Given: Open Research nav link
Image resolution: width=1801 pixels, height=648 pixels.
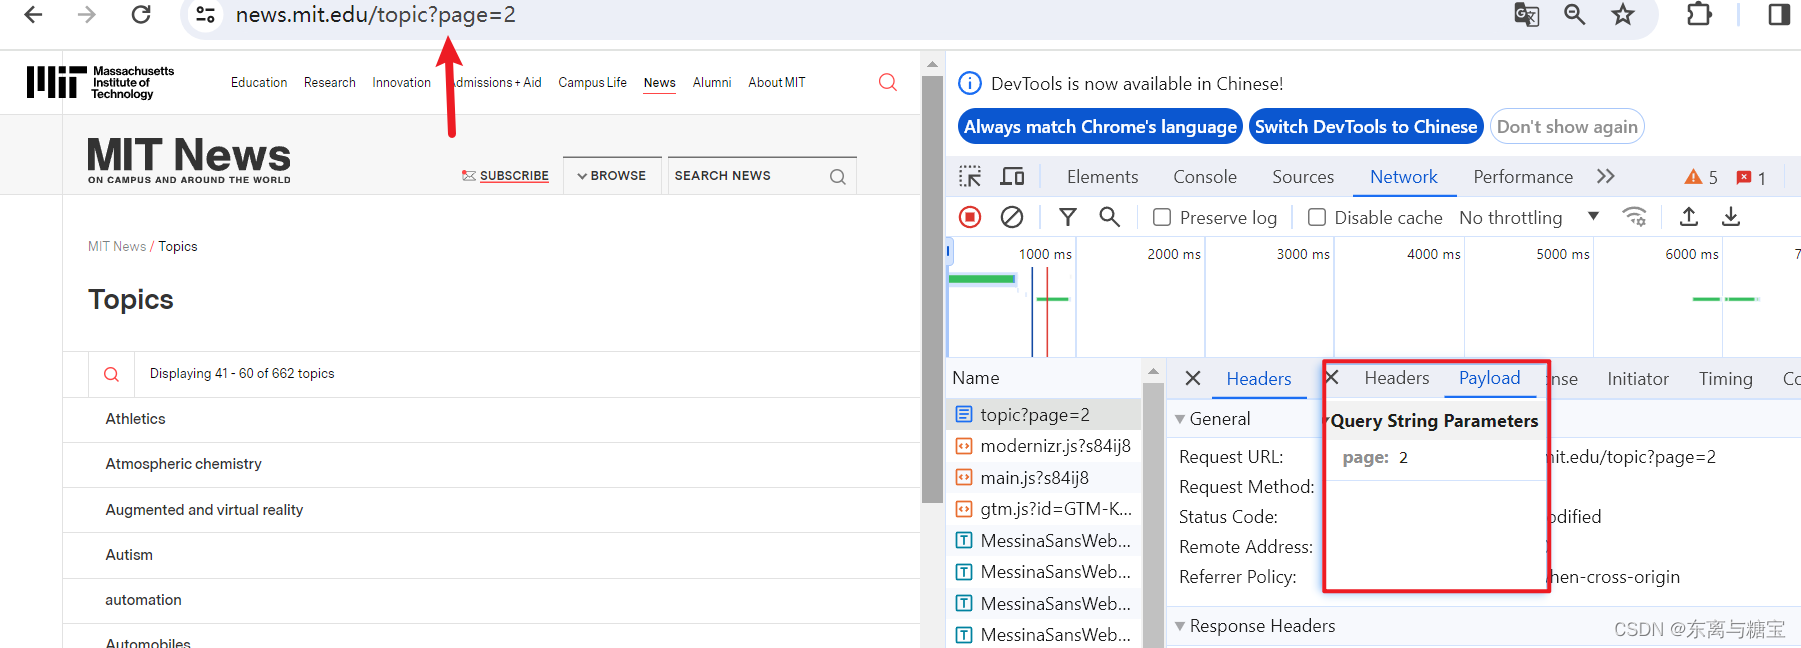Looking at the screenshot, I should [x=330, y=83].
